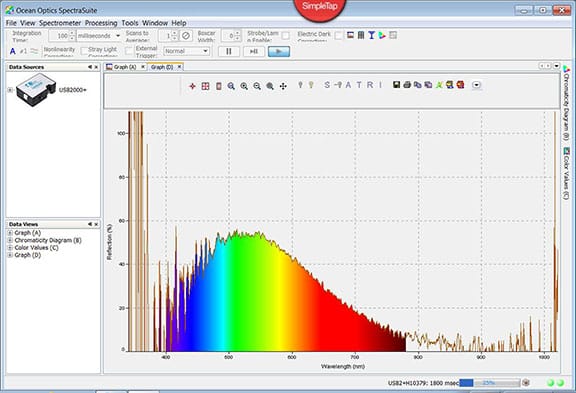This screenshot has width=576, height=393.
Task: Select the S scope mode icon
Action: tap(327, 85)
